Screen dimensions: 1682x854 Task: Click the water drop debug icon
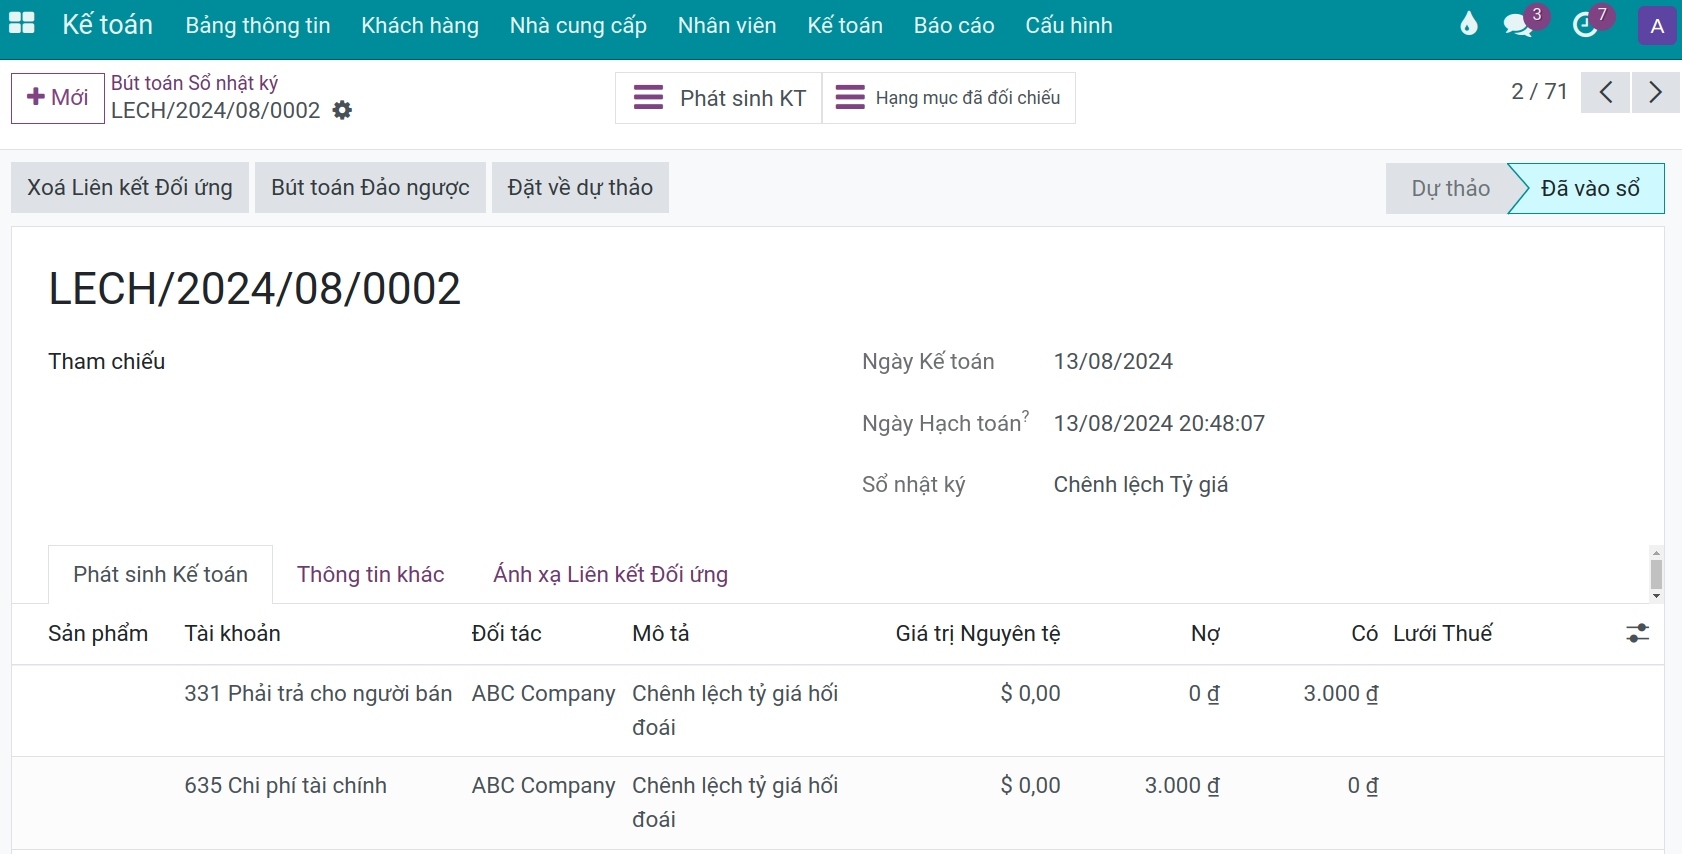click(x=1468, y=24)
